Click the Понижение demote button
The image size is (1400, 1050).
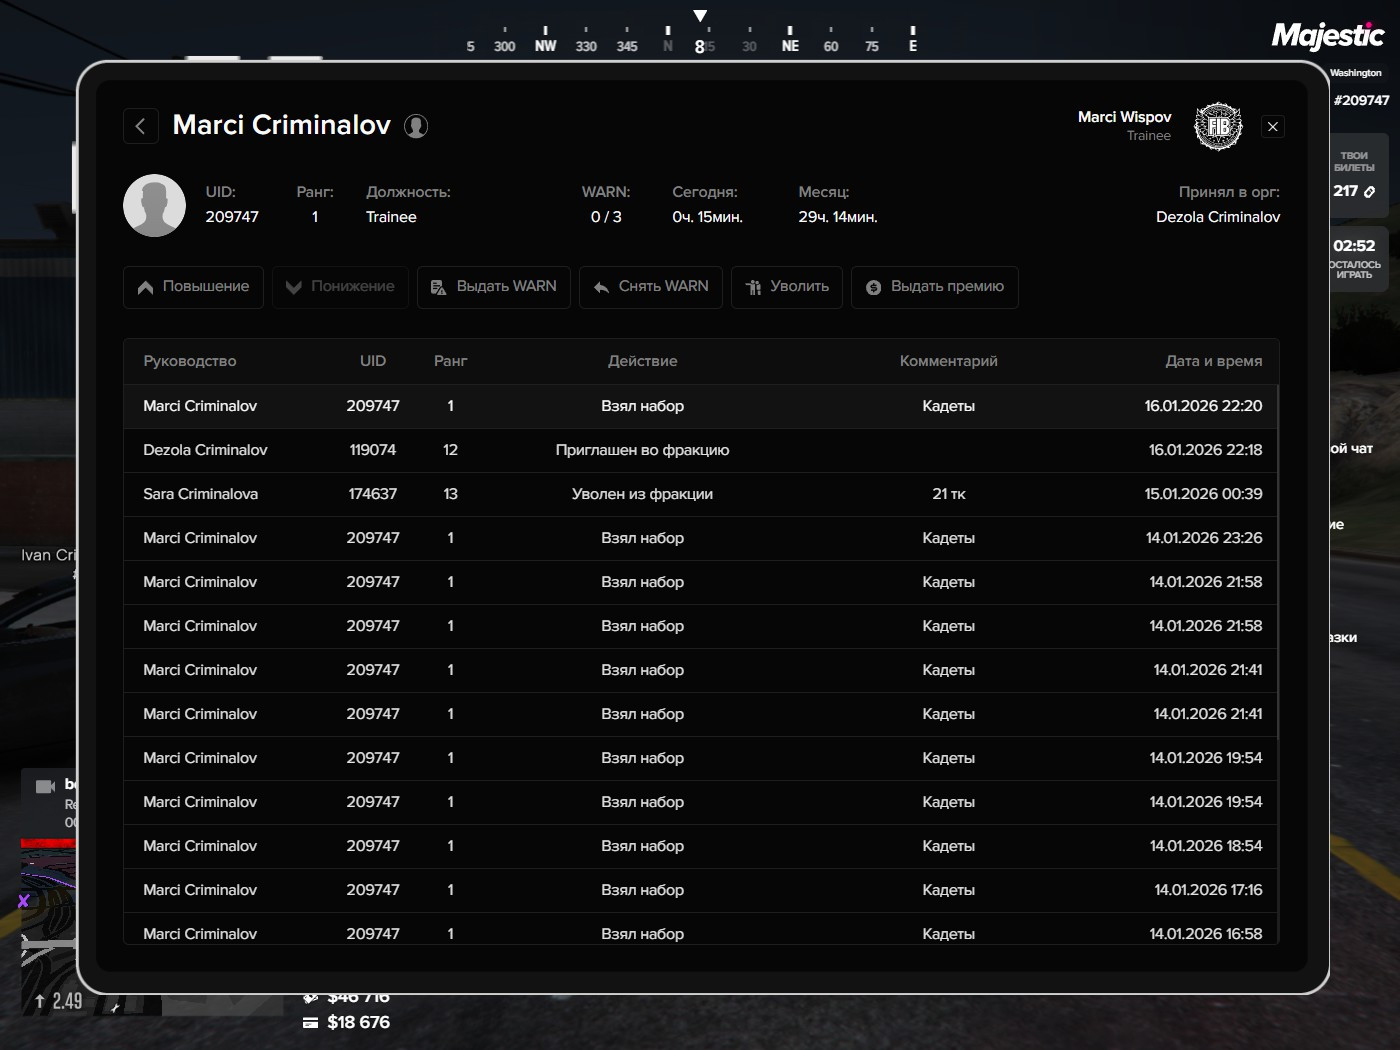340,287
